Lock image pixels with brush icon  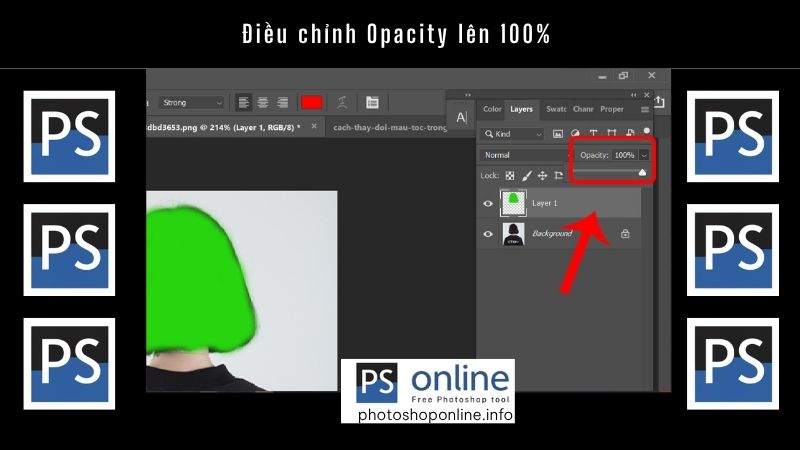coord(527,176)
